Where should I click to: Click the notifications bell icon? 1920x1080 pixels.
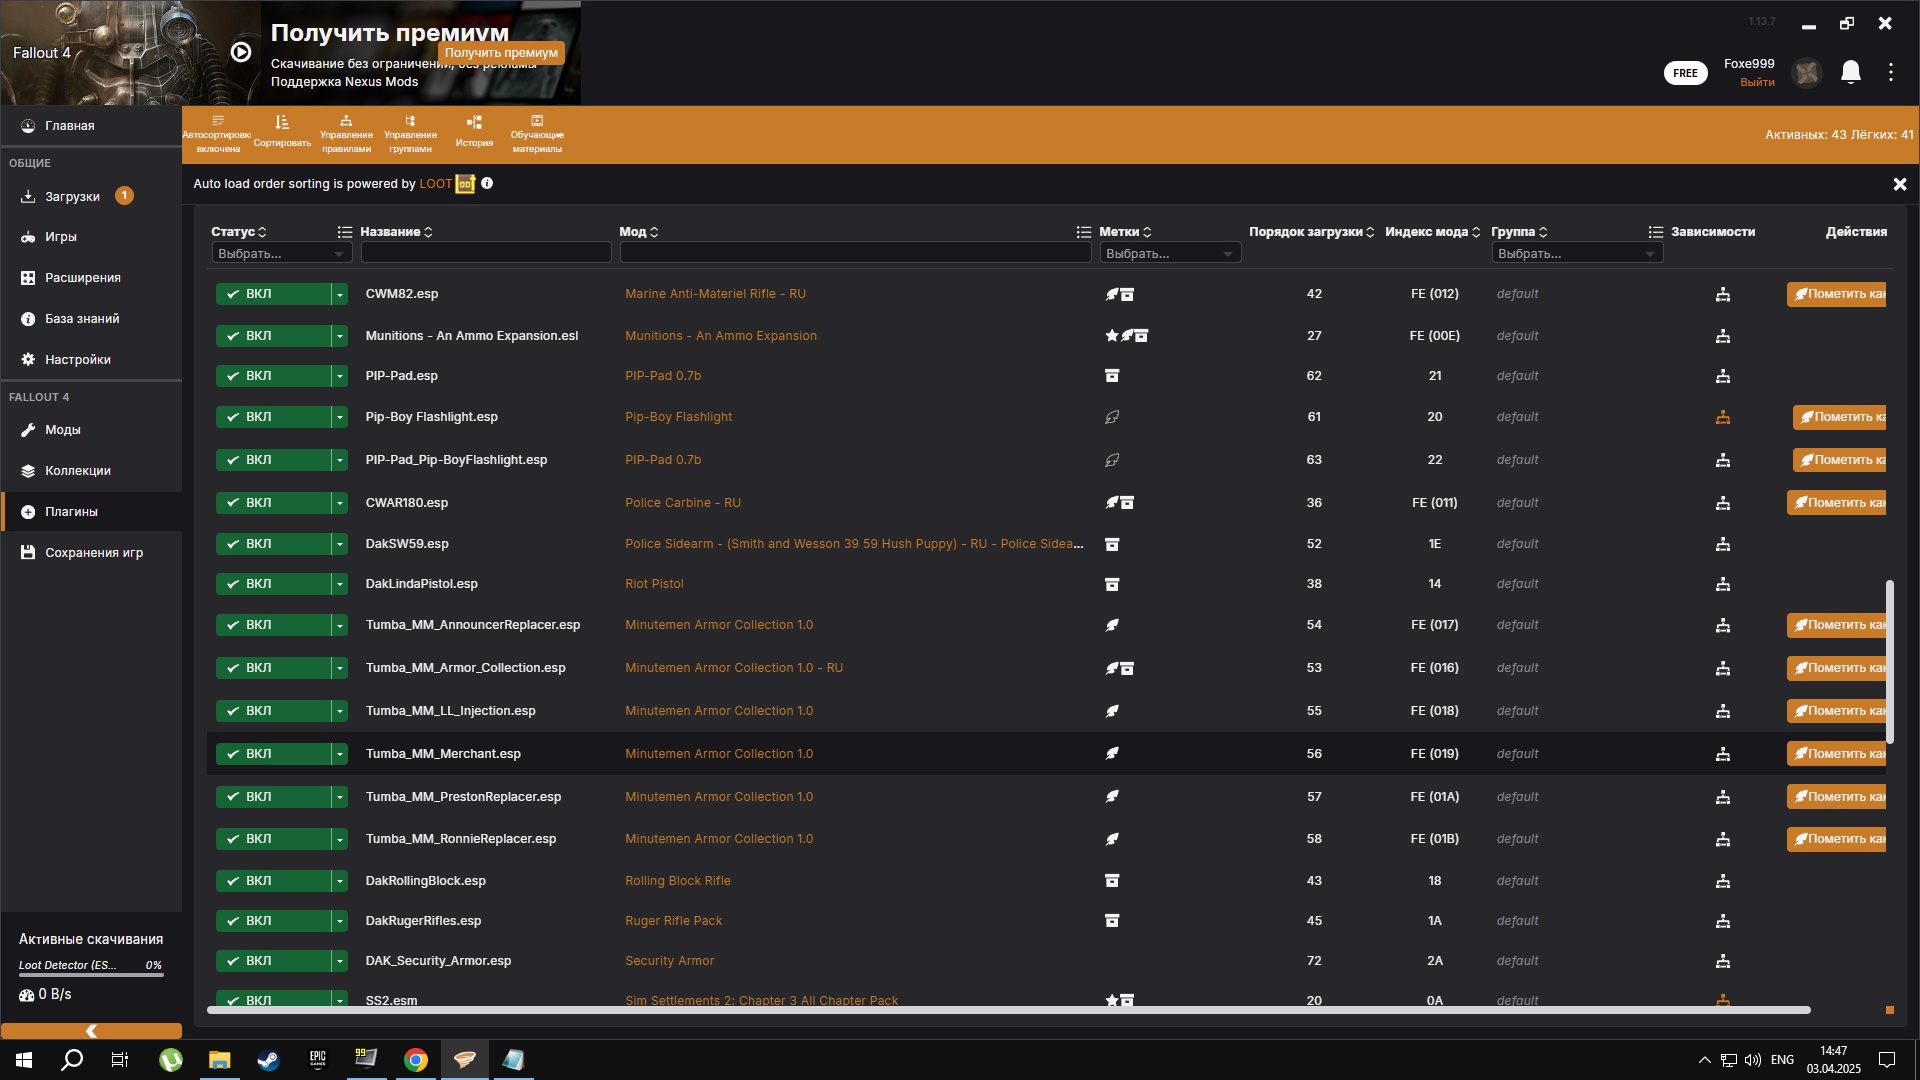click(1851, 72)
